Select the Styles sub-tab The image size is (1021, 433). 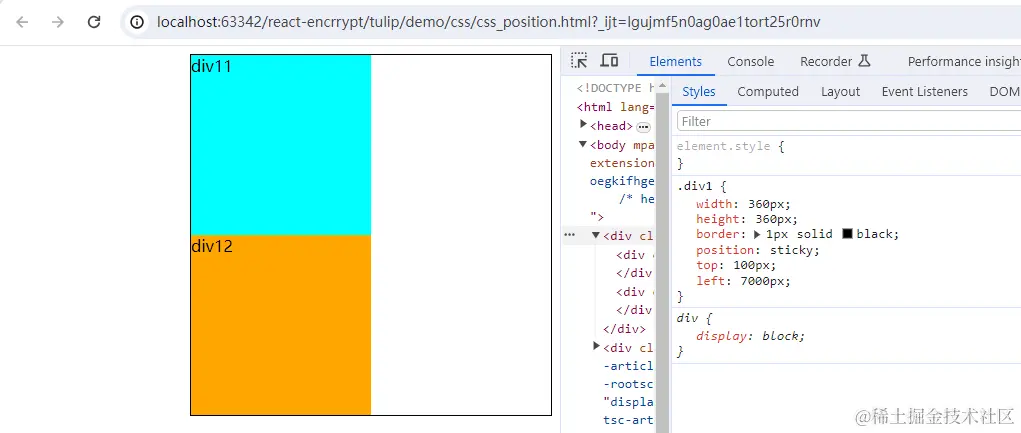click(699, 92)
